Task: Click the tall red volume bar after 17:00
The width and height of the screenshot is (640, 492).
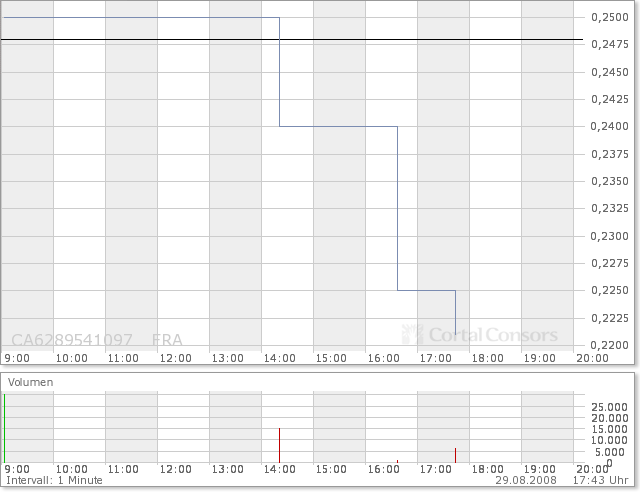Action: click(x=456, y=456)
